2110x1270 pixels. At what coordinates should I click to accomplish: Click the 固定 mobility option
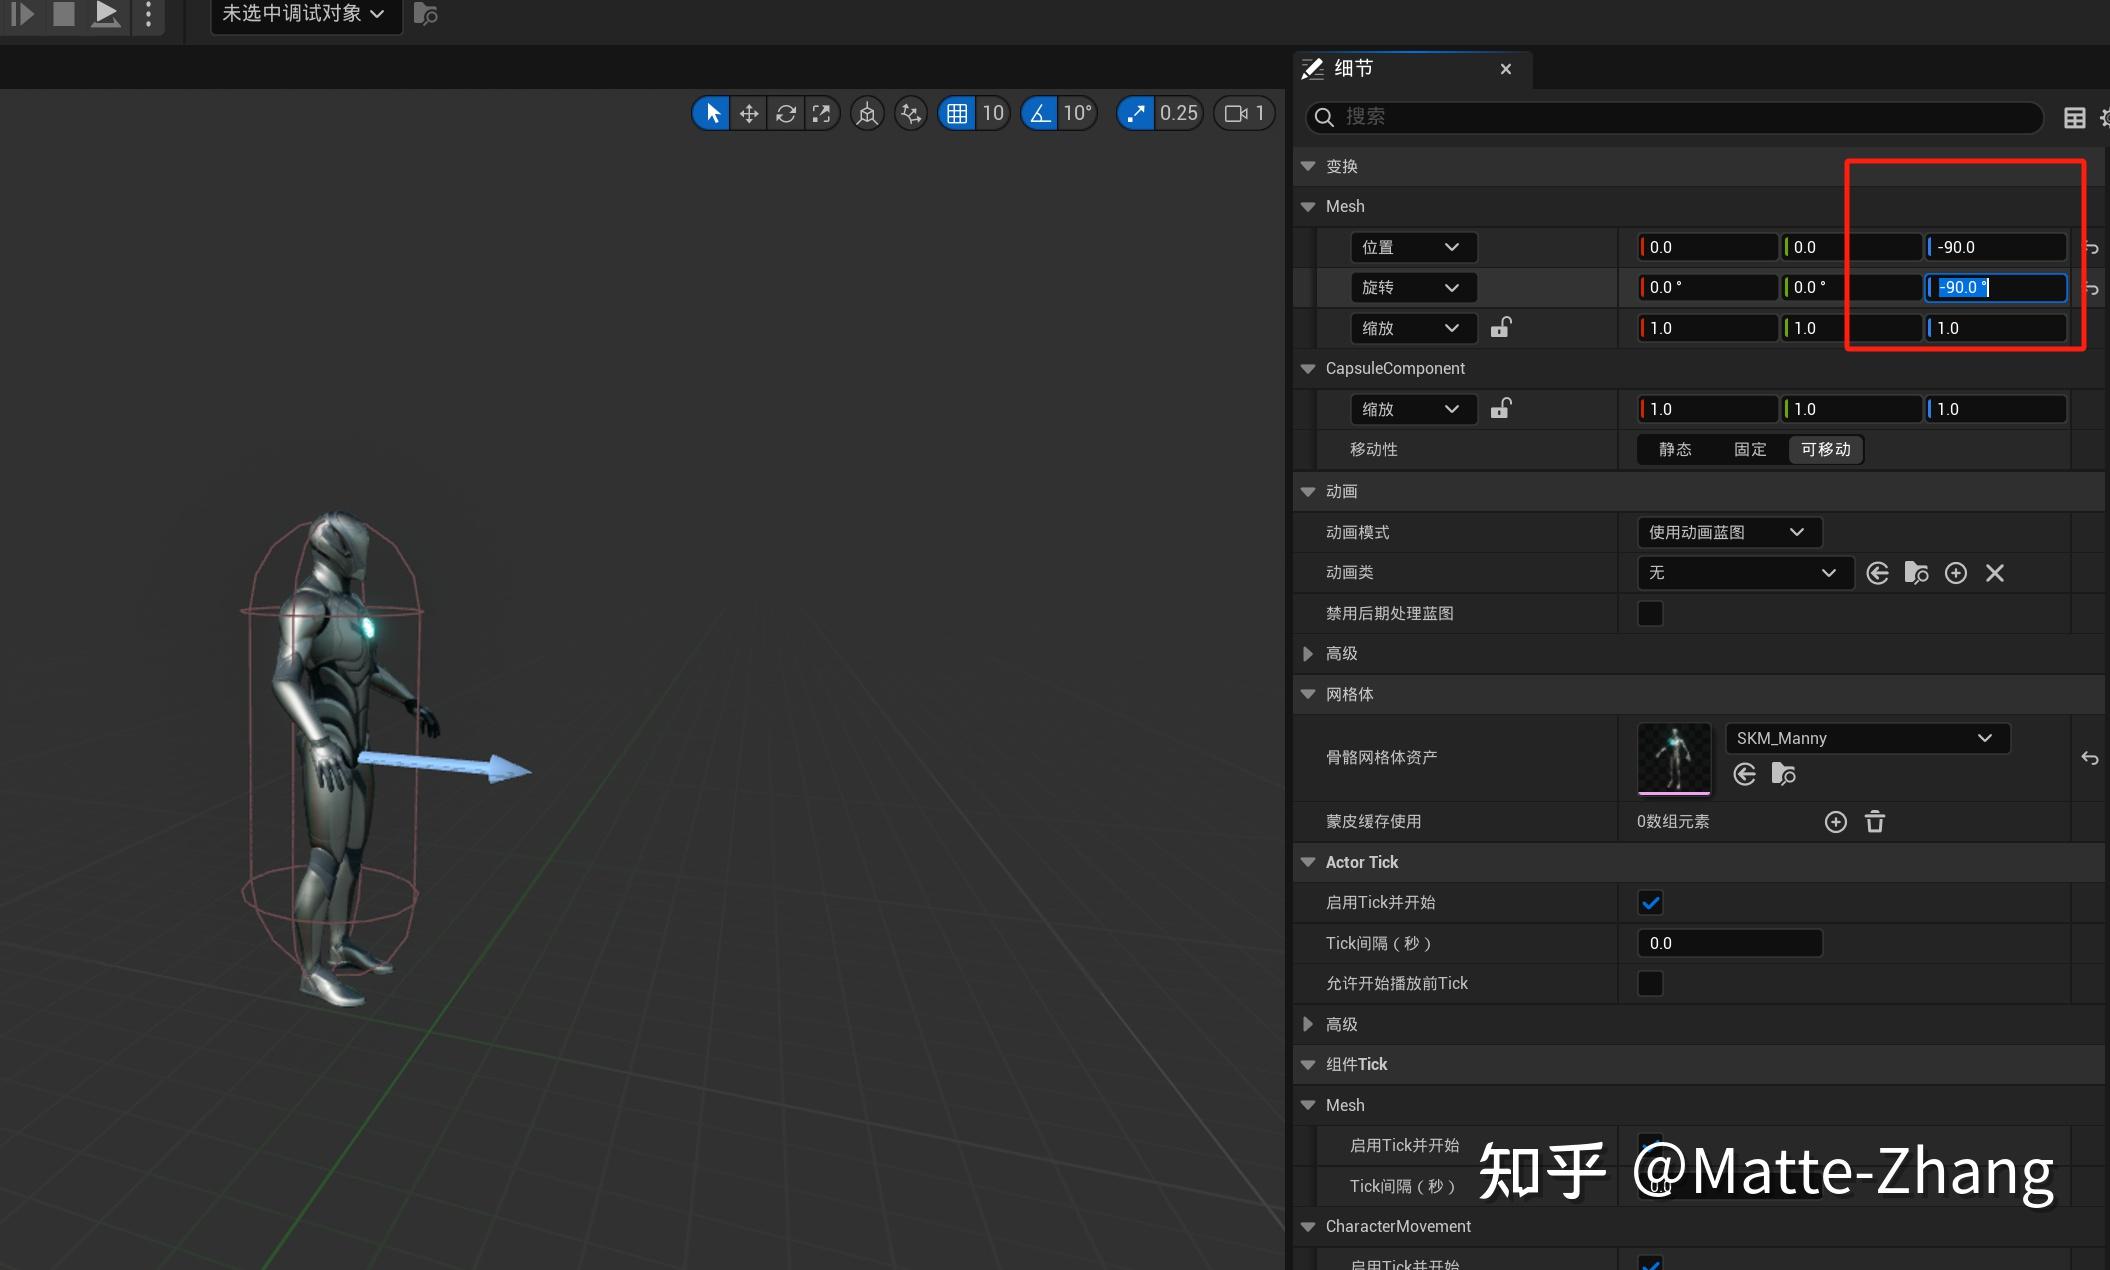click(1749, 449)
